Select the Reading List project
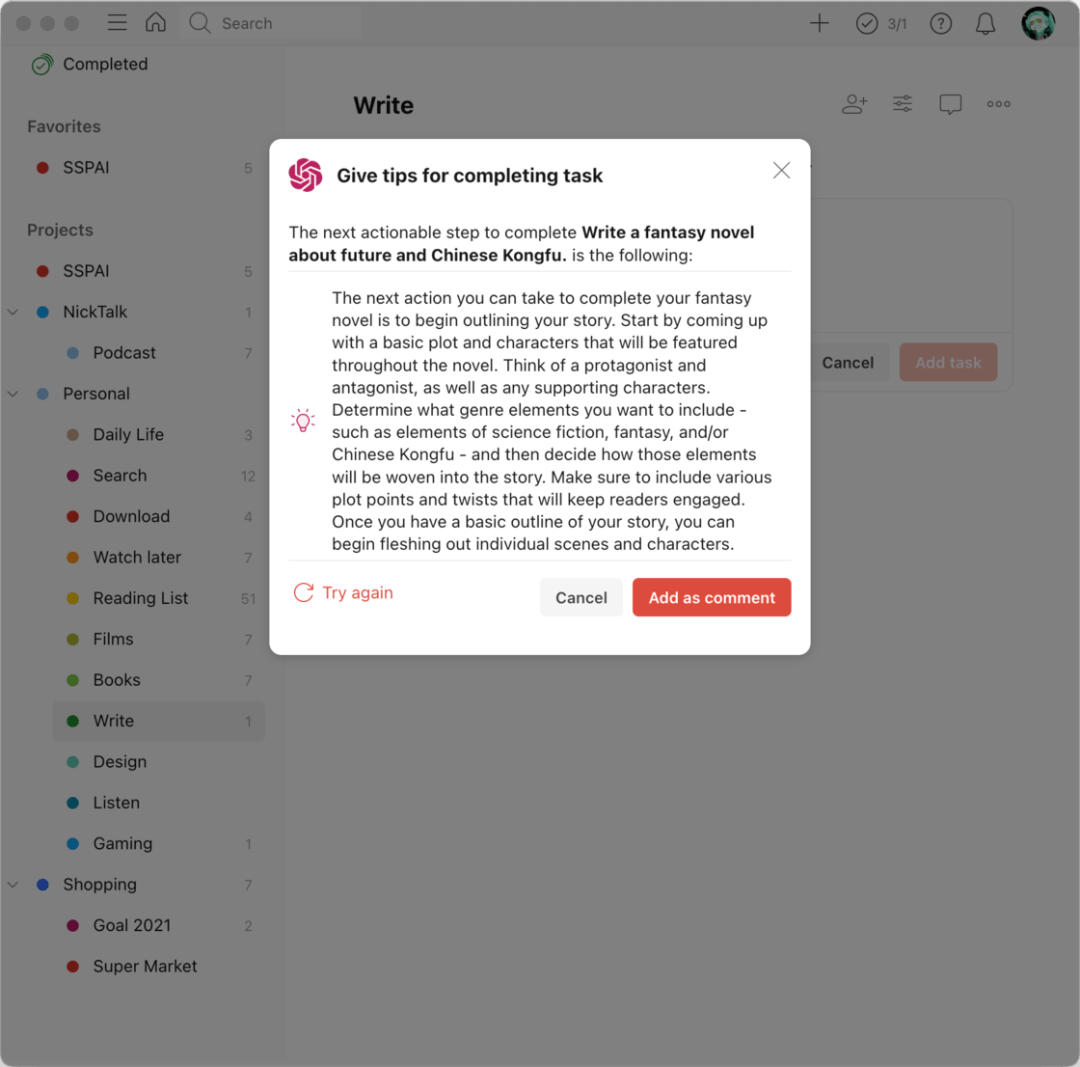1080x1067 pixels. tap(159, 598)
